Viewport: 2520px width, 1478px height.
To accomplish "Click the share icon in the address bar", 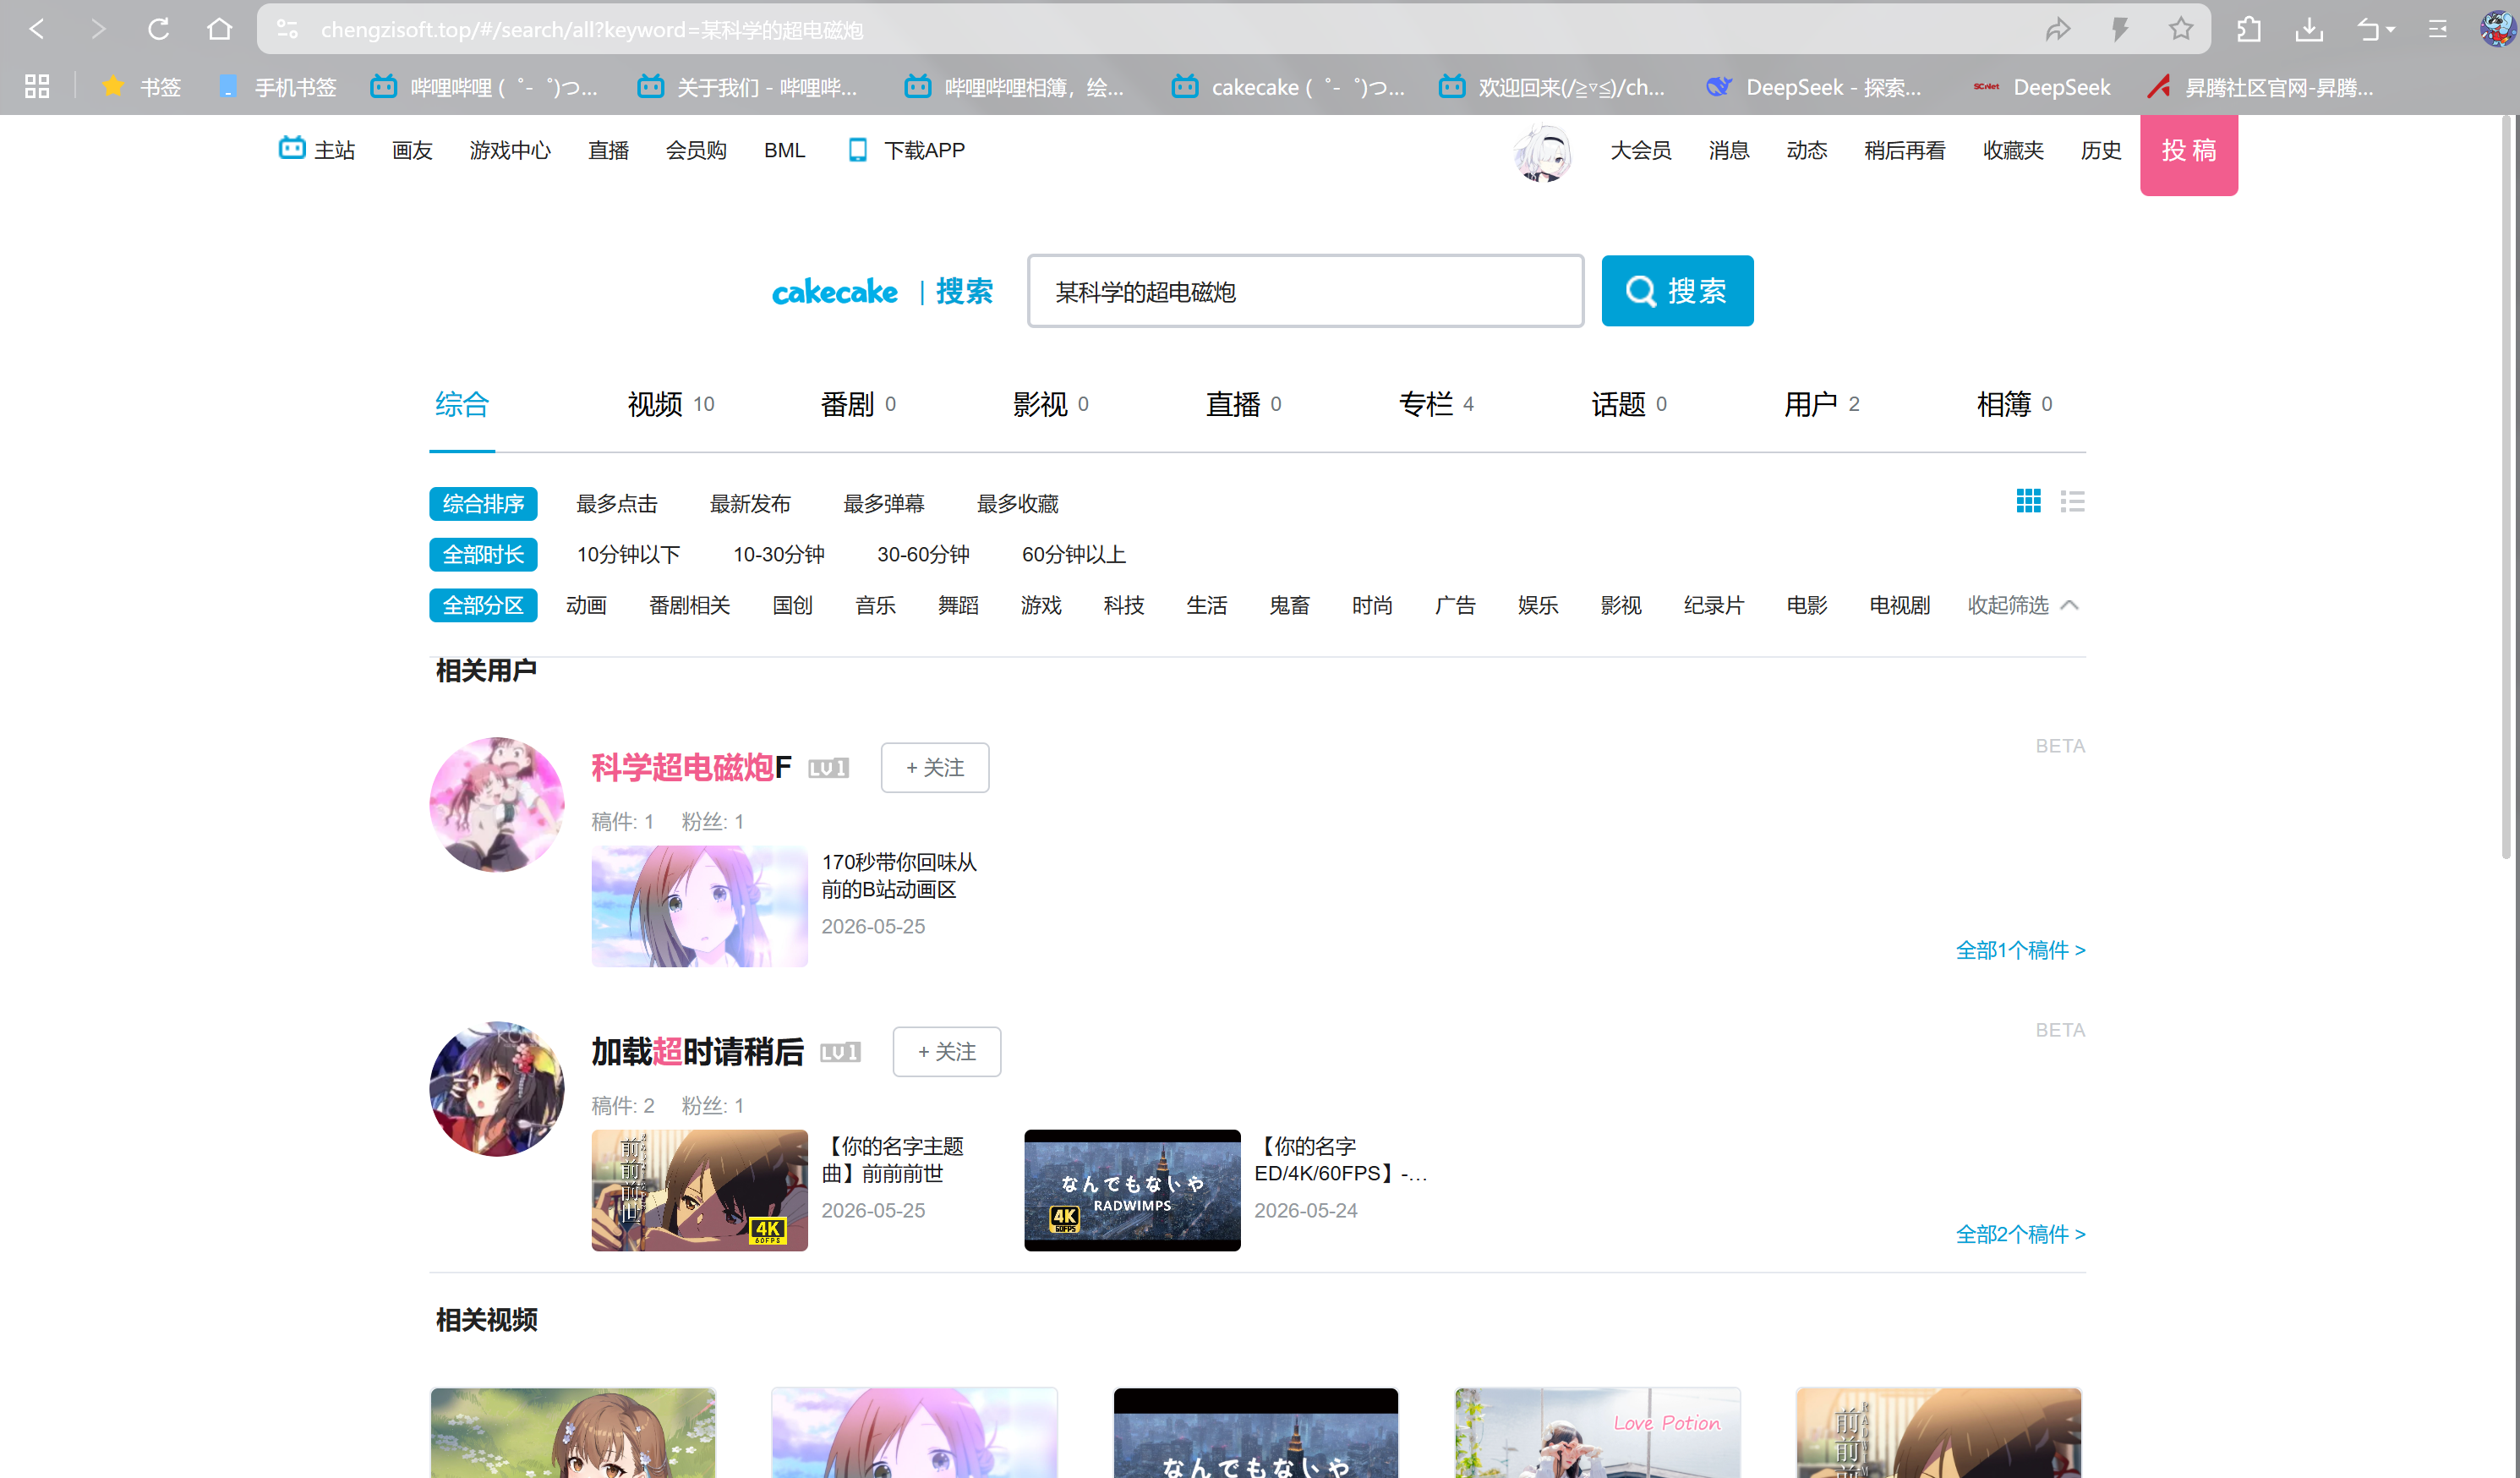I will tap(2057, 29).
